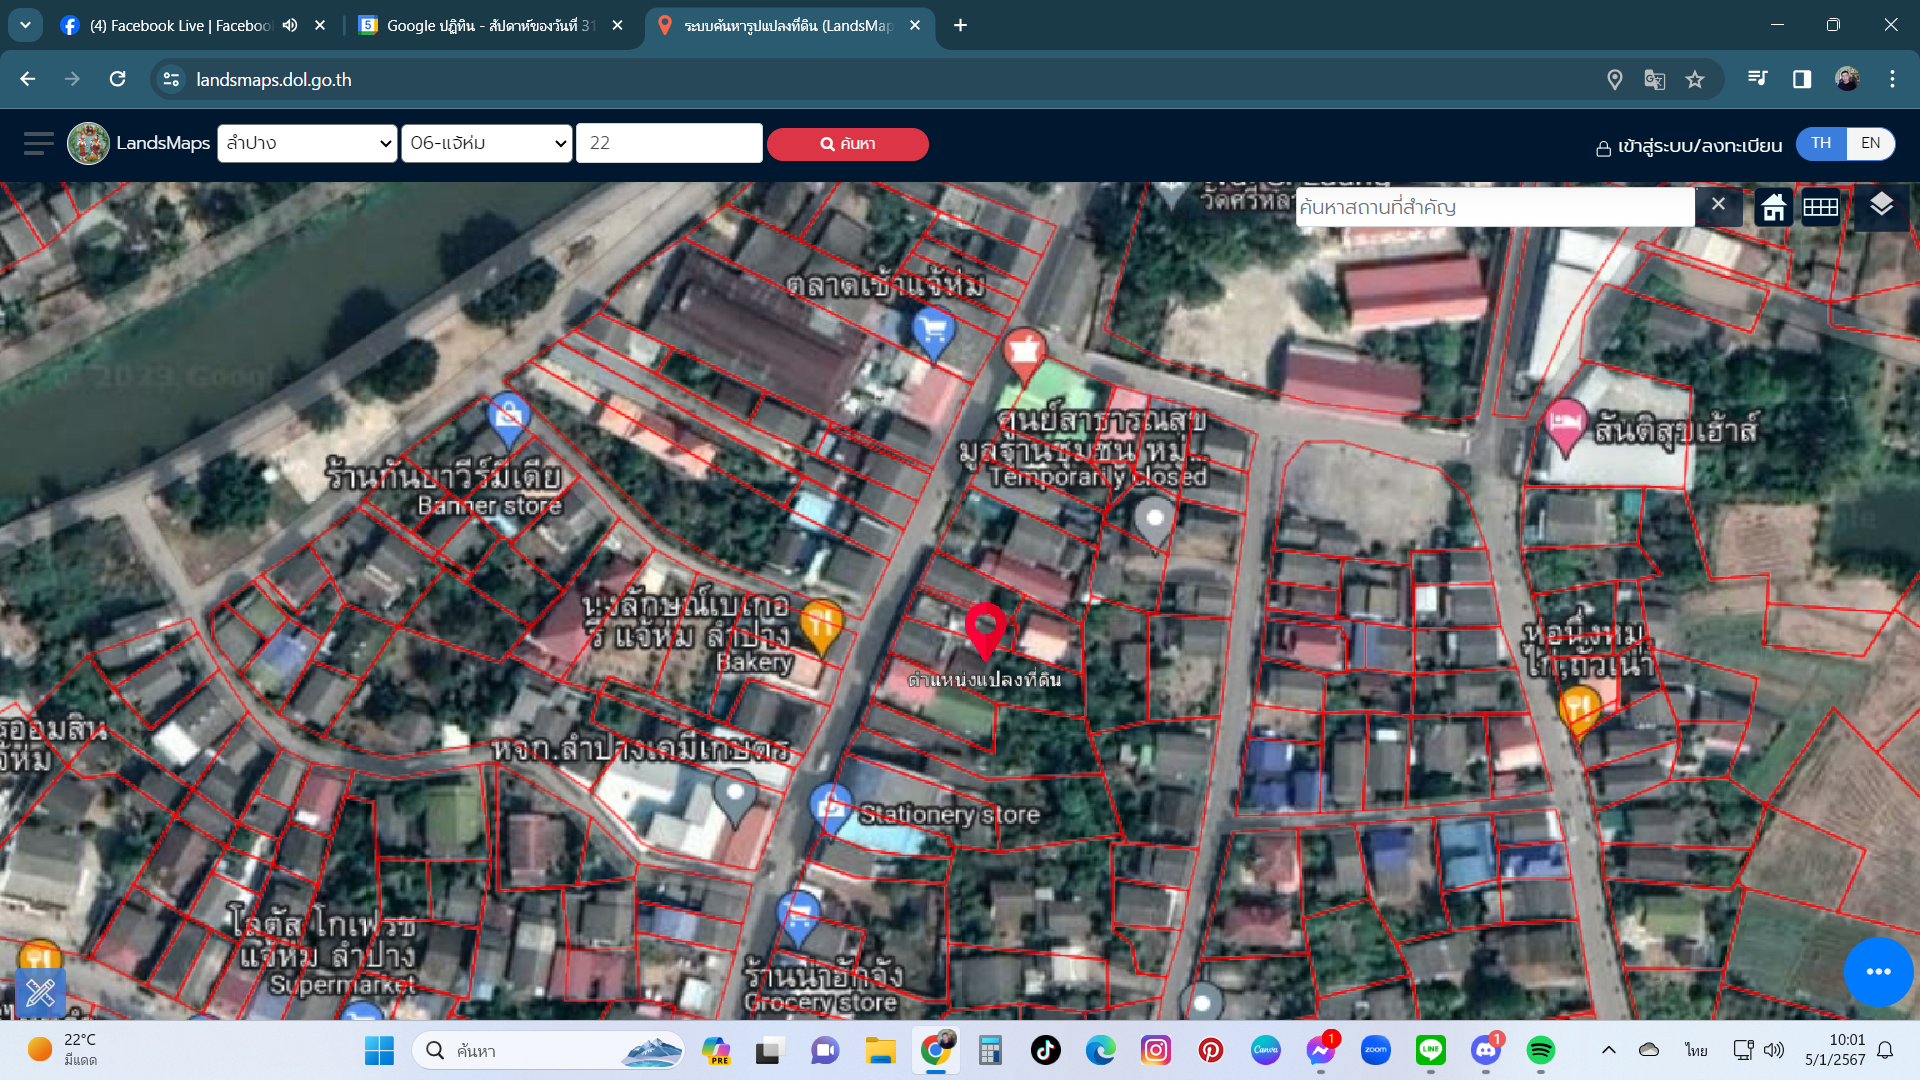1920x1080 pixels.
Task: Select the measuring tools icon
Action: click(41, 993)
